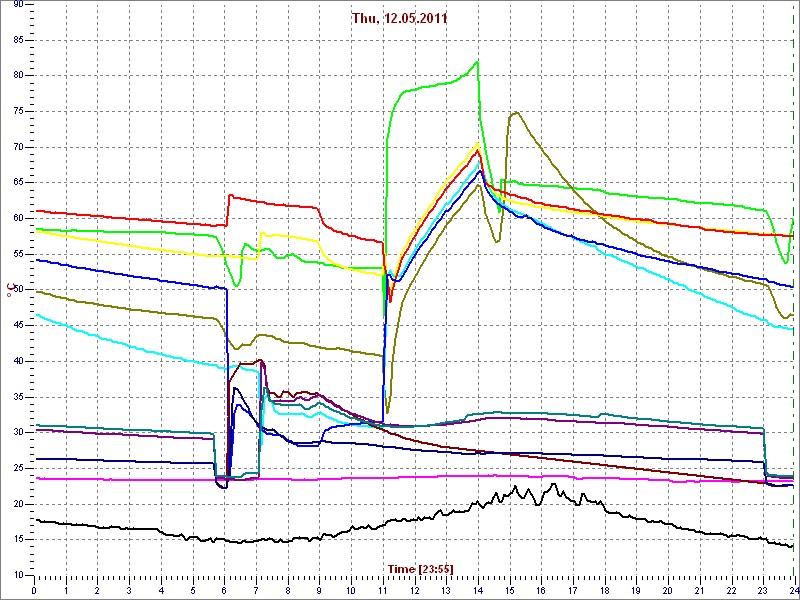The width and height of the screenshot is (800, 600).
Task: Click hour 16 on the time axis
Action: pyautogui.click(x=540, y=590)
